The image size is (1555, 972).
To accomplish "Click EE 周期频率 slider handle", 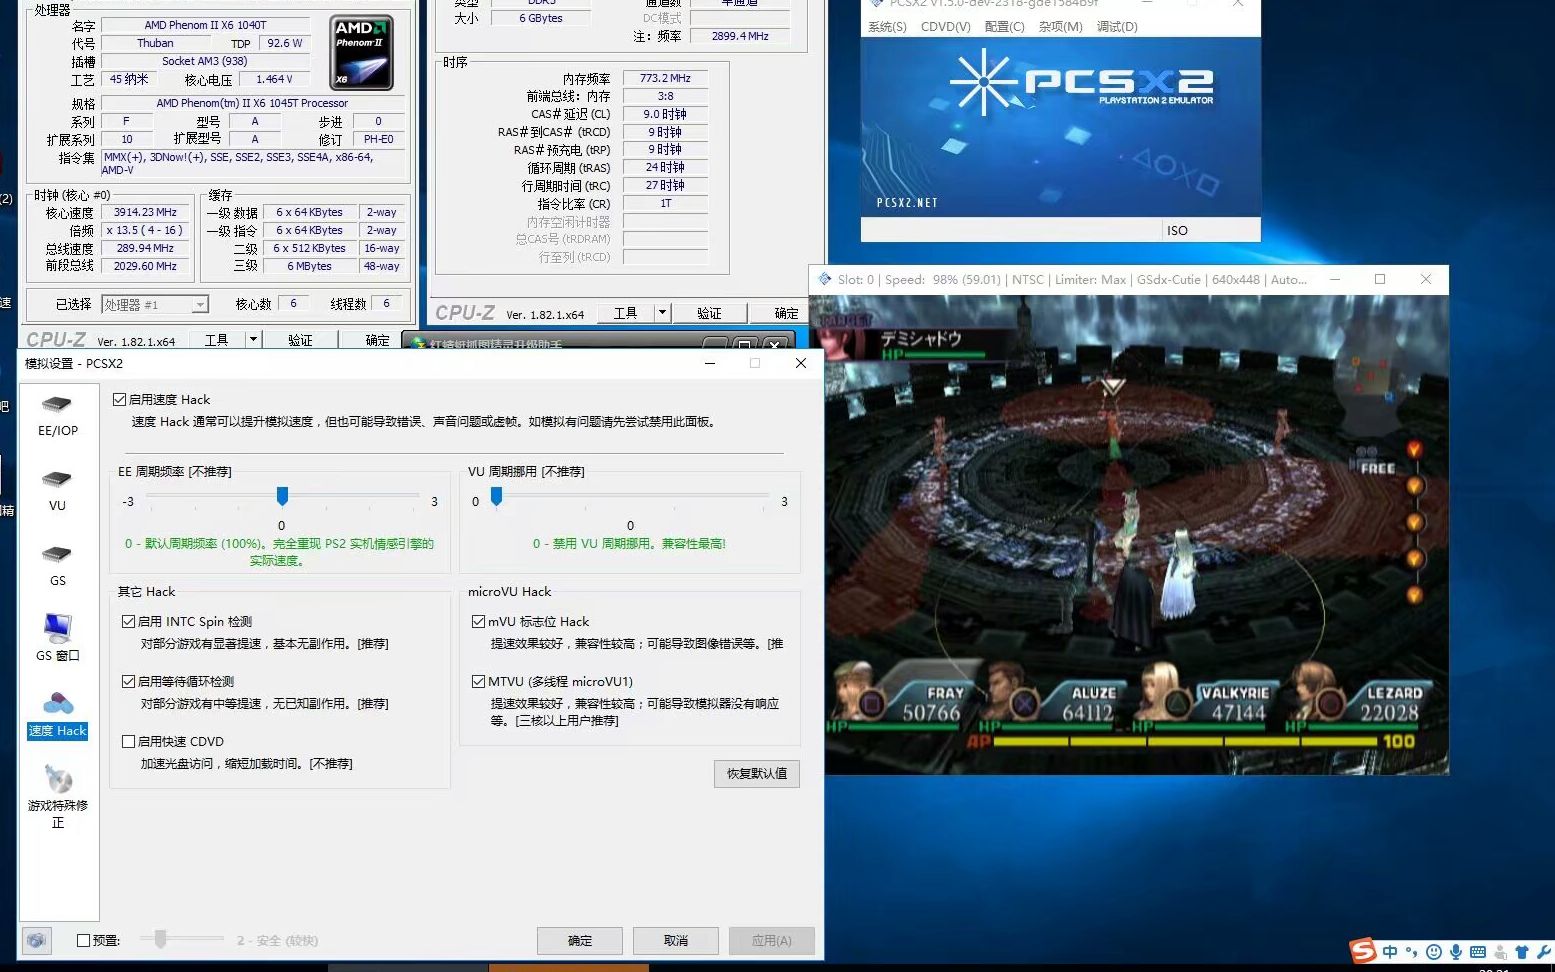I will point(282,496).
